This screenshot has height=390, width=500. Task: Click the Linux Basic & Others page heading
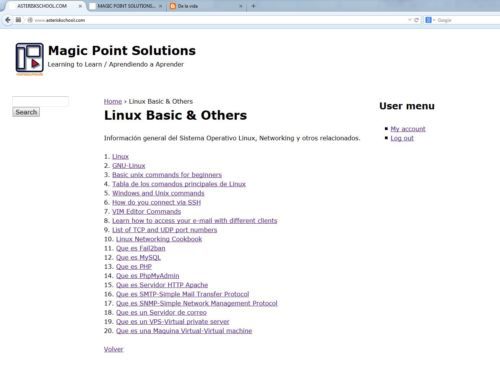tap(176, 115)
